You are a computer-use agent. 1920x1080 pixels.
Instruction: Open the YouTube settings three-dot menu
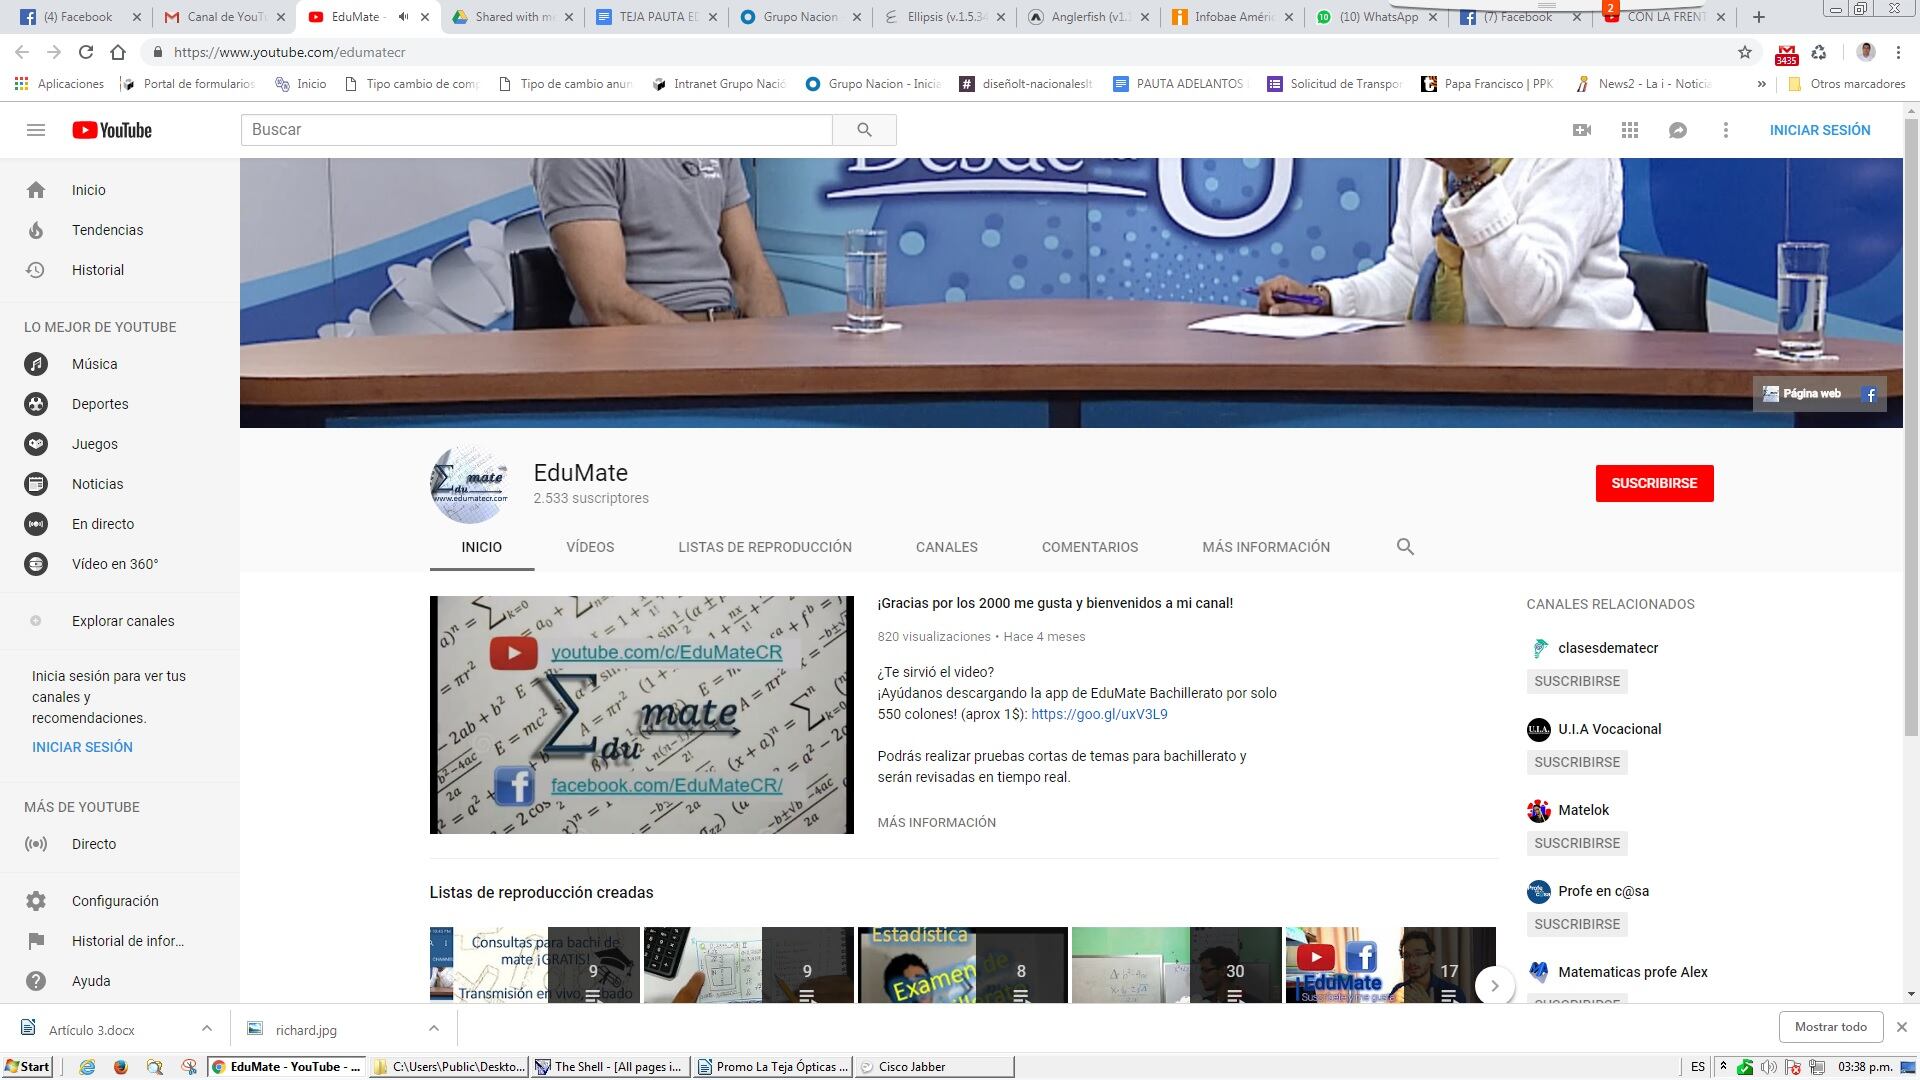coord(1725,130)
